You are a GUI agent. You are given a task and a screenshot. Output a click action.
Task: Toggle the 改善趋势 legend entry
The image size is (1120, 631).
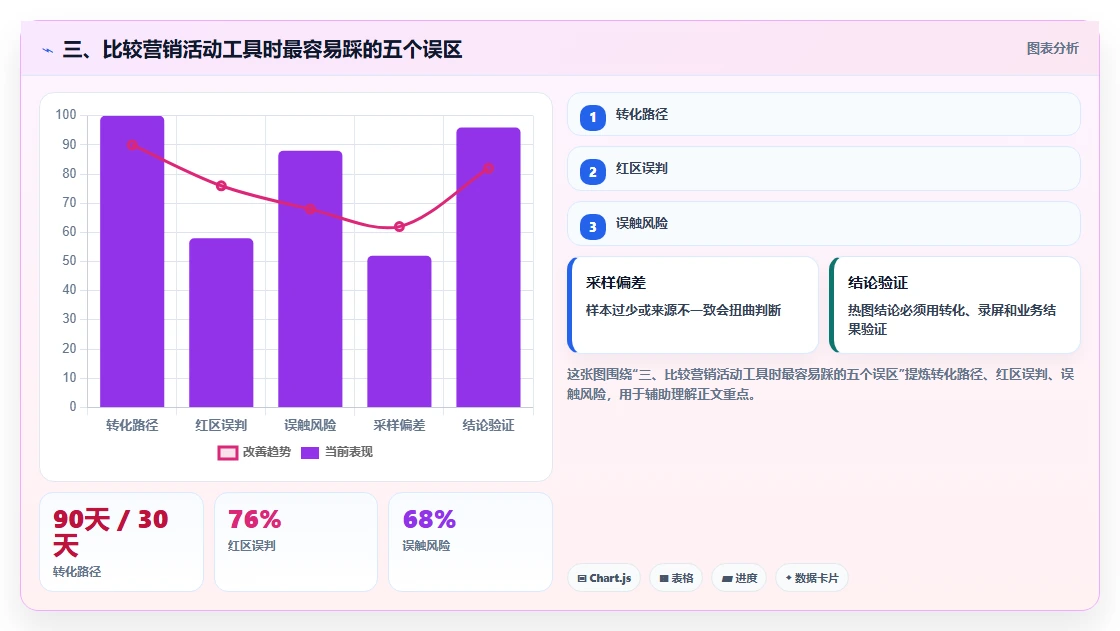(254, 452)
